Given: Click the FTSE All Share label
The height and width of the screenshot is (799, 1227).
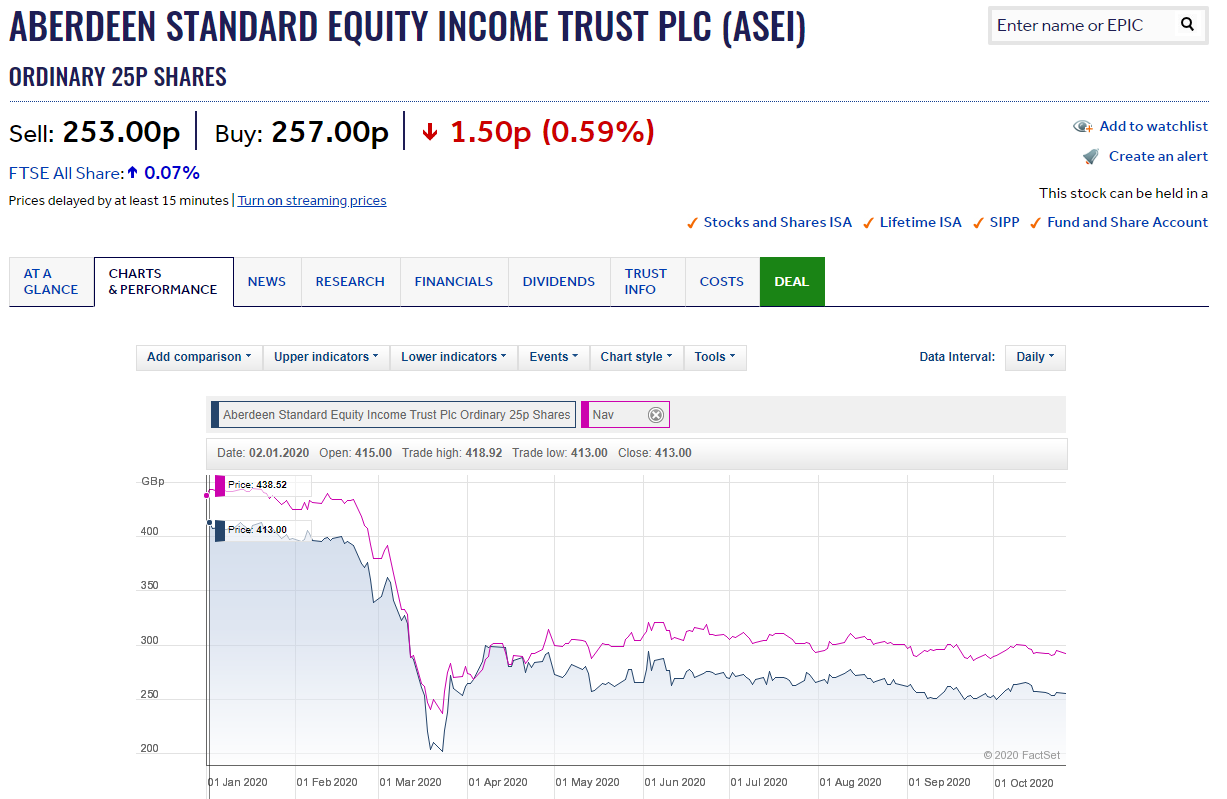Looking at the screenshot, I should [x=66, y=173].
